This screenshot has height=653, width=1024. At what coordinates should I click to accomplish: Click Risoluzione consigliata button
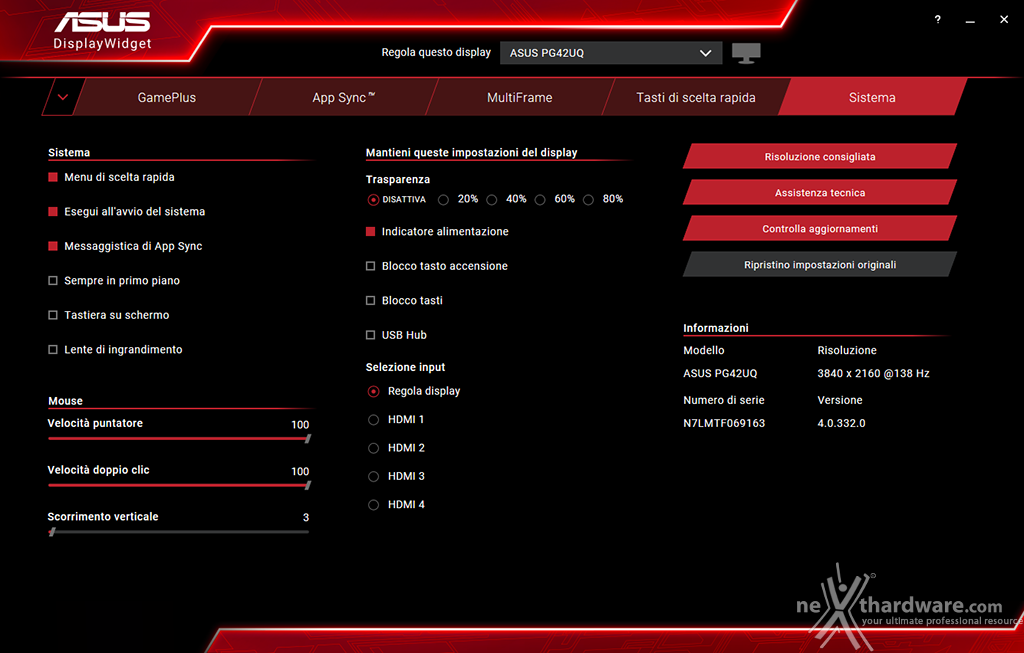[820, 157]
